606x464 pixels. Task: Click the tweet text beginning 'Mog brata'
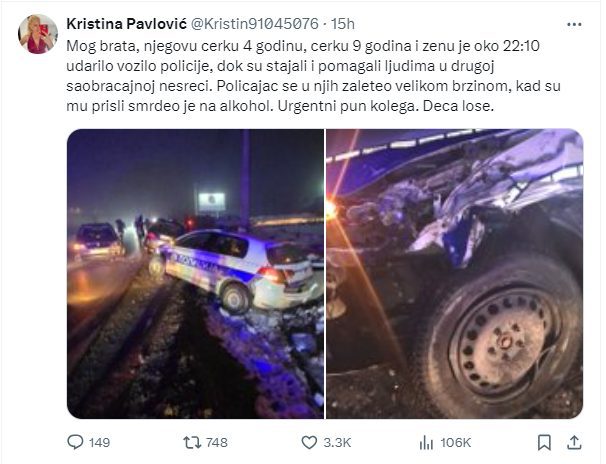(313, 76)
